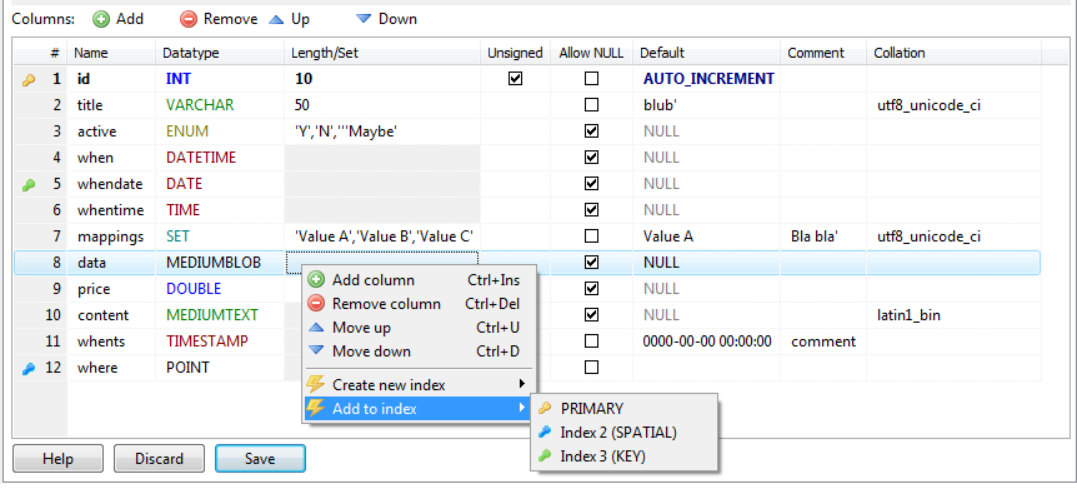Click the Help button
Screen dimensions: 1077x488
click(58, 459)
